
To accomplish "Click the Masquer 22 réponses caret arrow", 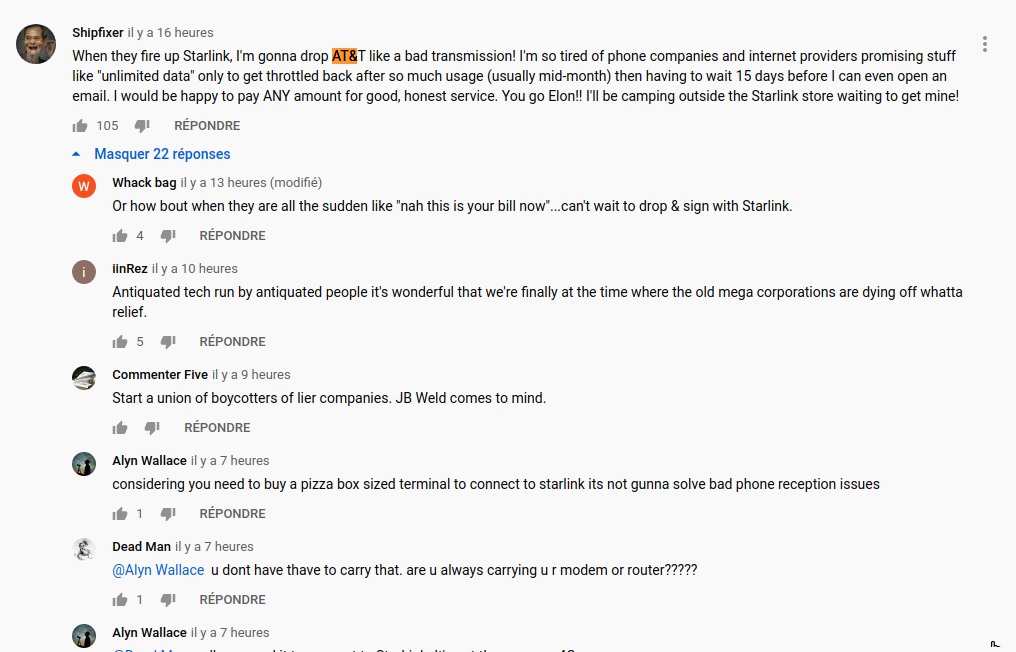I will [76, 154].
